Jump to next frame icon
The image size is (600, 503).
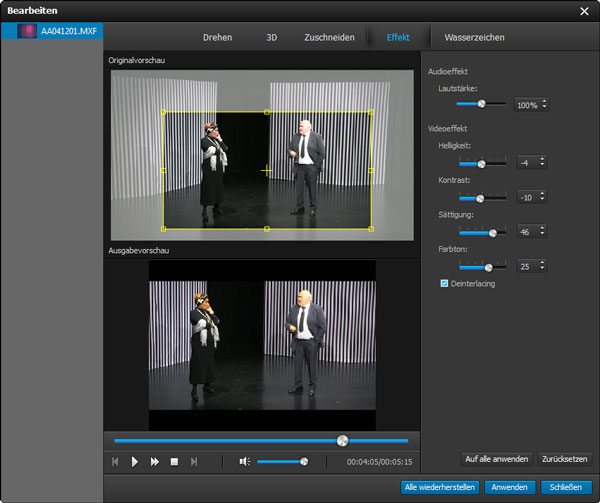[194, 462]
